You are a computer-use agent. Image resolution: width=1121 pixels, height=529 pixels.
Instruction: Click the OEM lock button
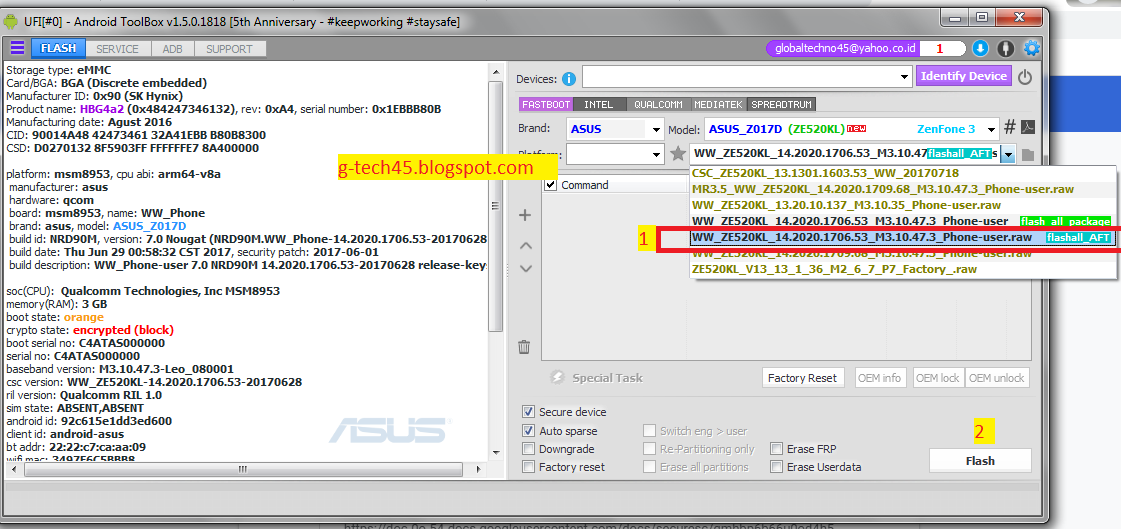[x=939, y=378]
